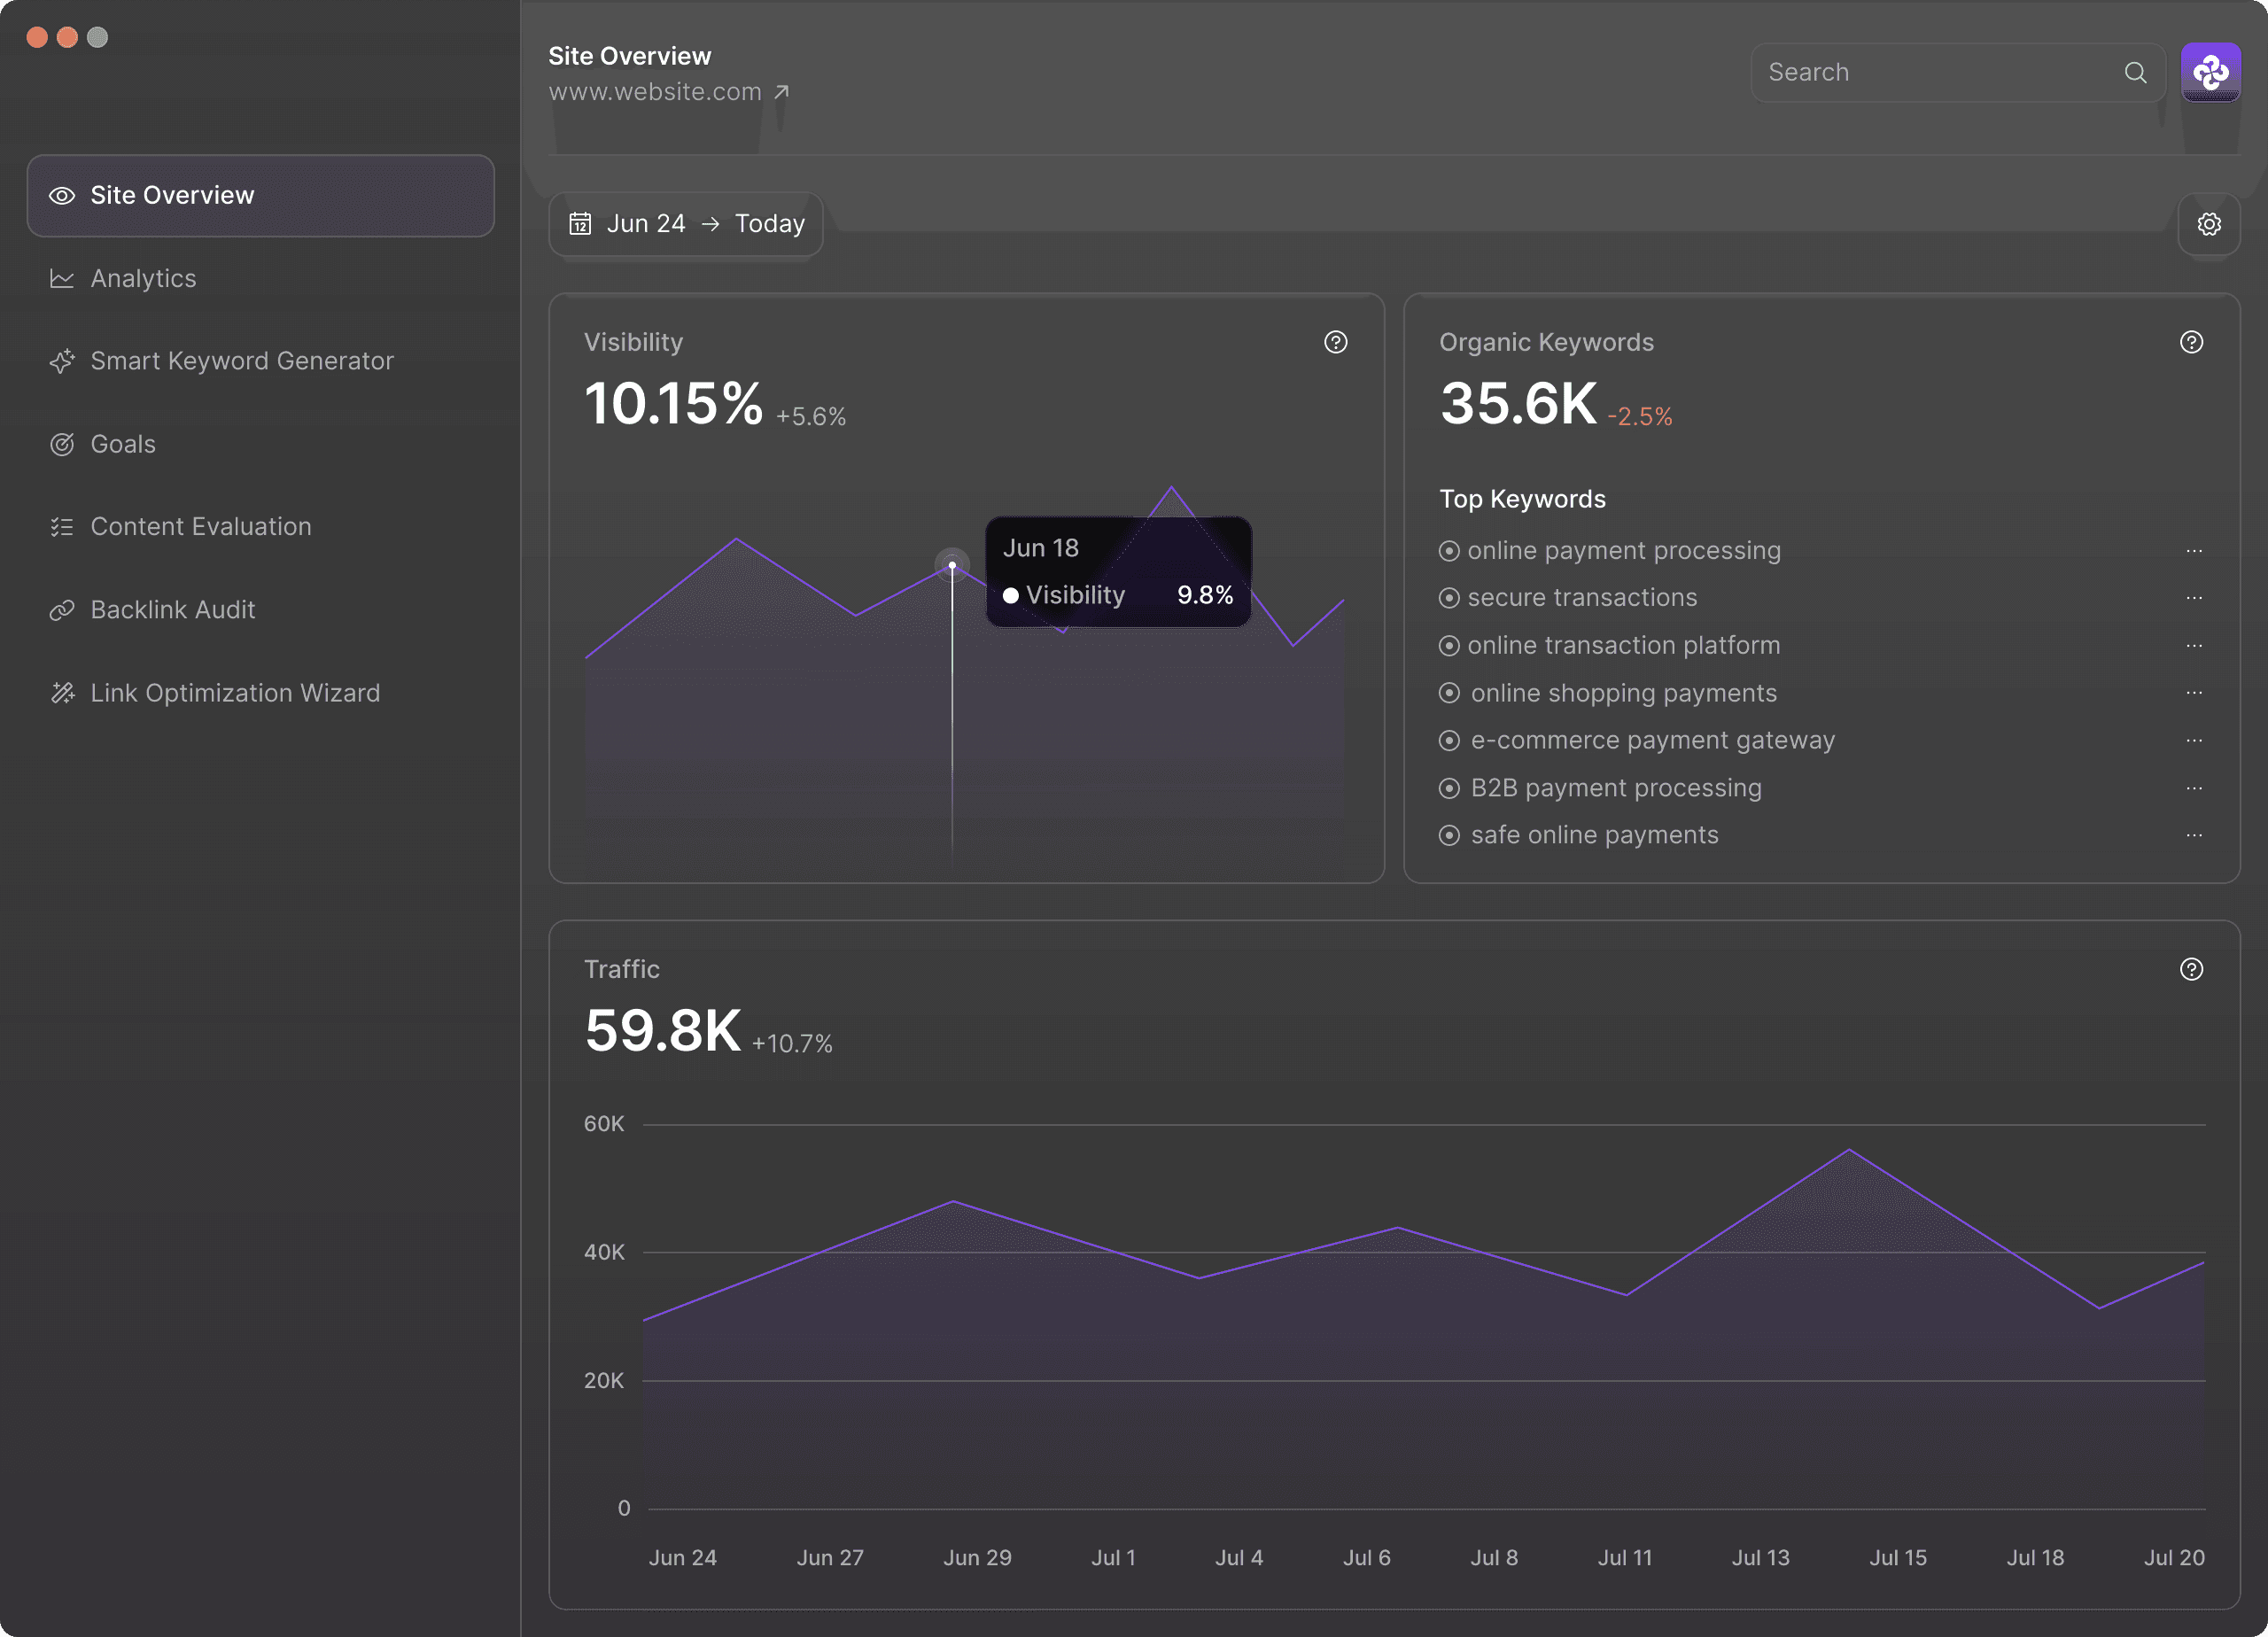The width and height of the screenshot is (2268, 1637).
Task: Open the purple profile avatar icon
Action: (x=2210, y=72)
